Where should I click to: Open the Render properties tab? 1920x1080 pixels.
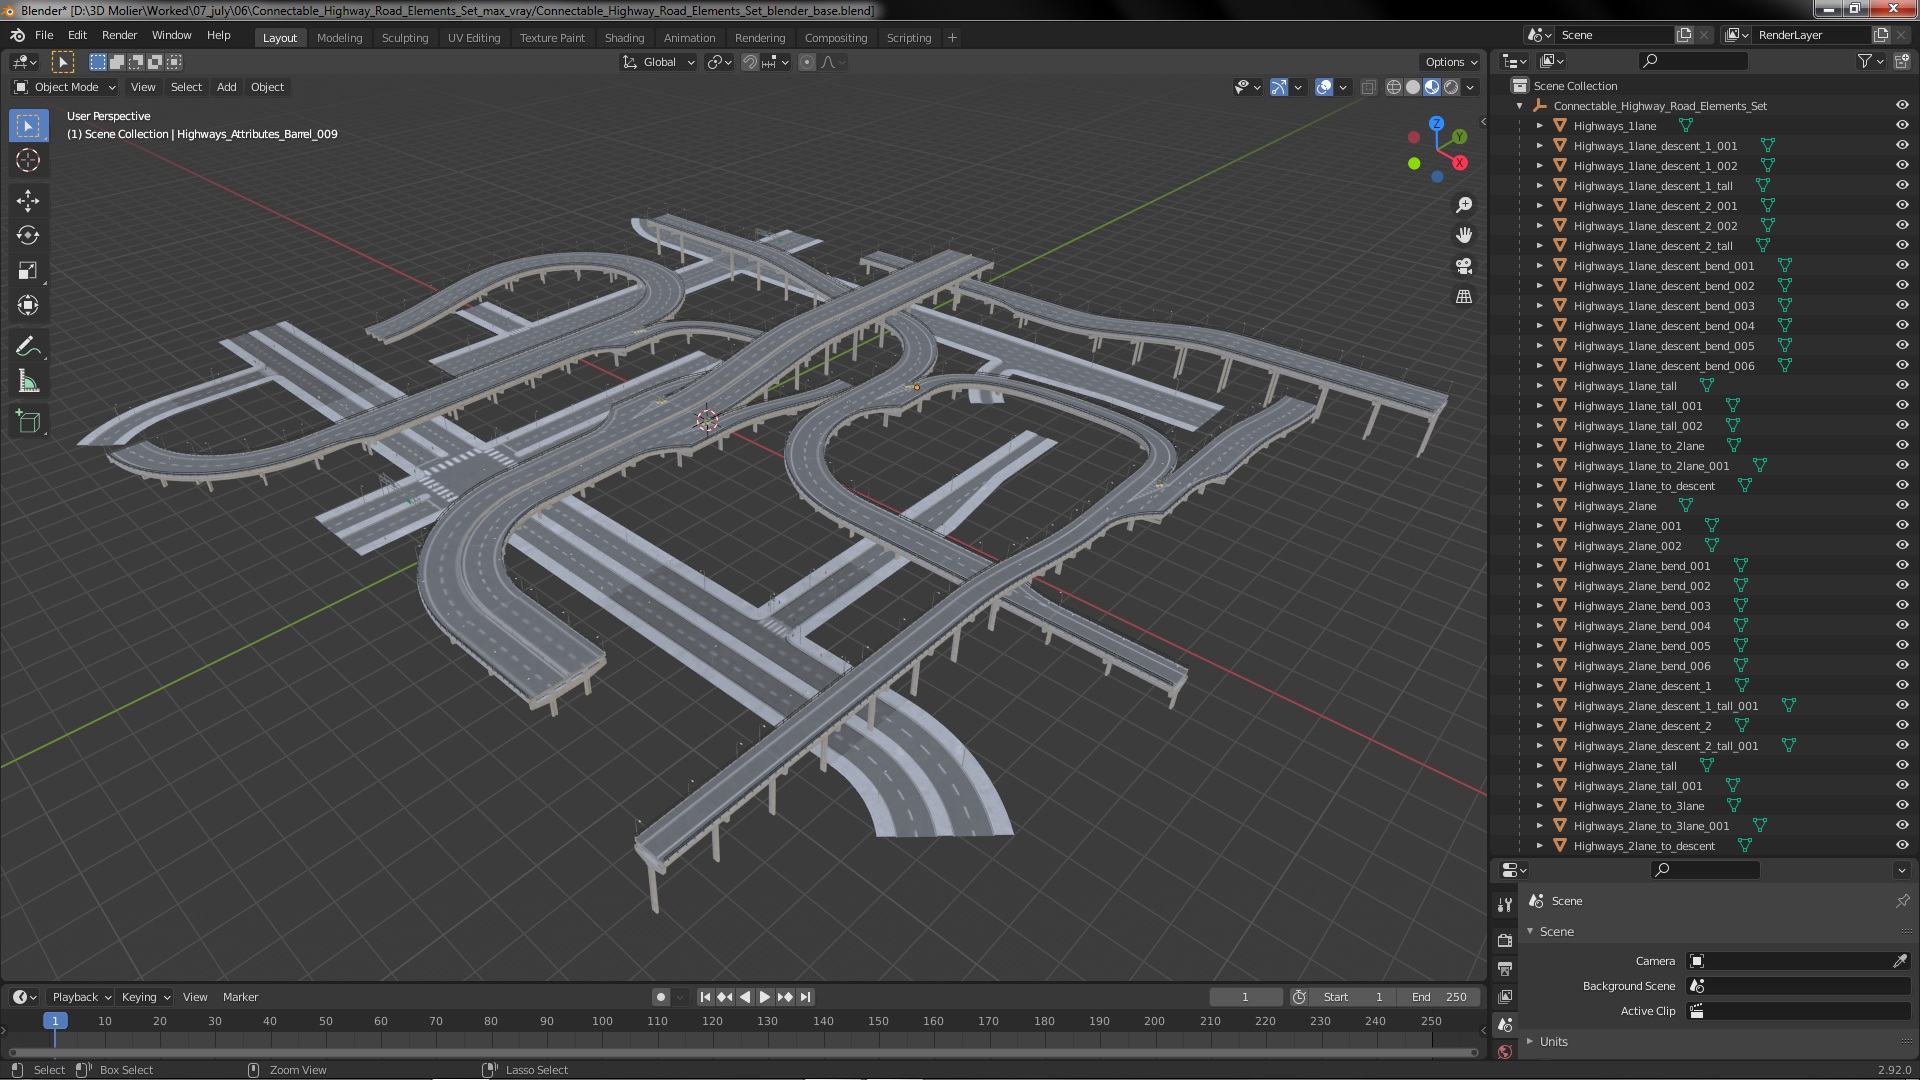[1505, 940]
